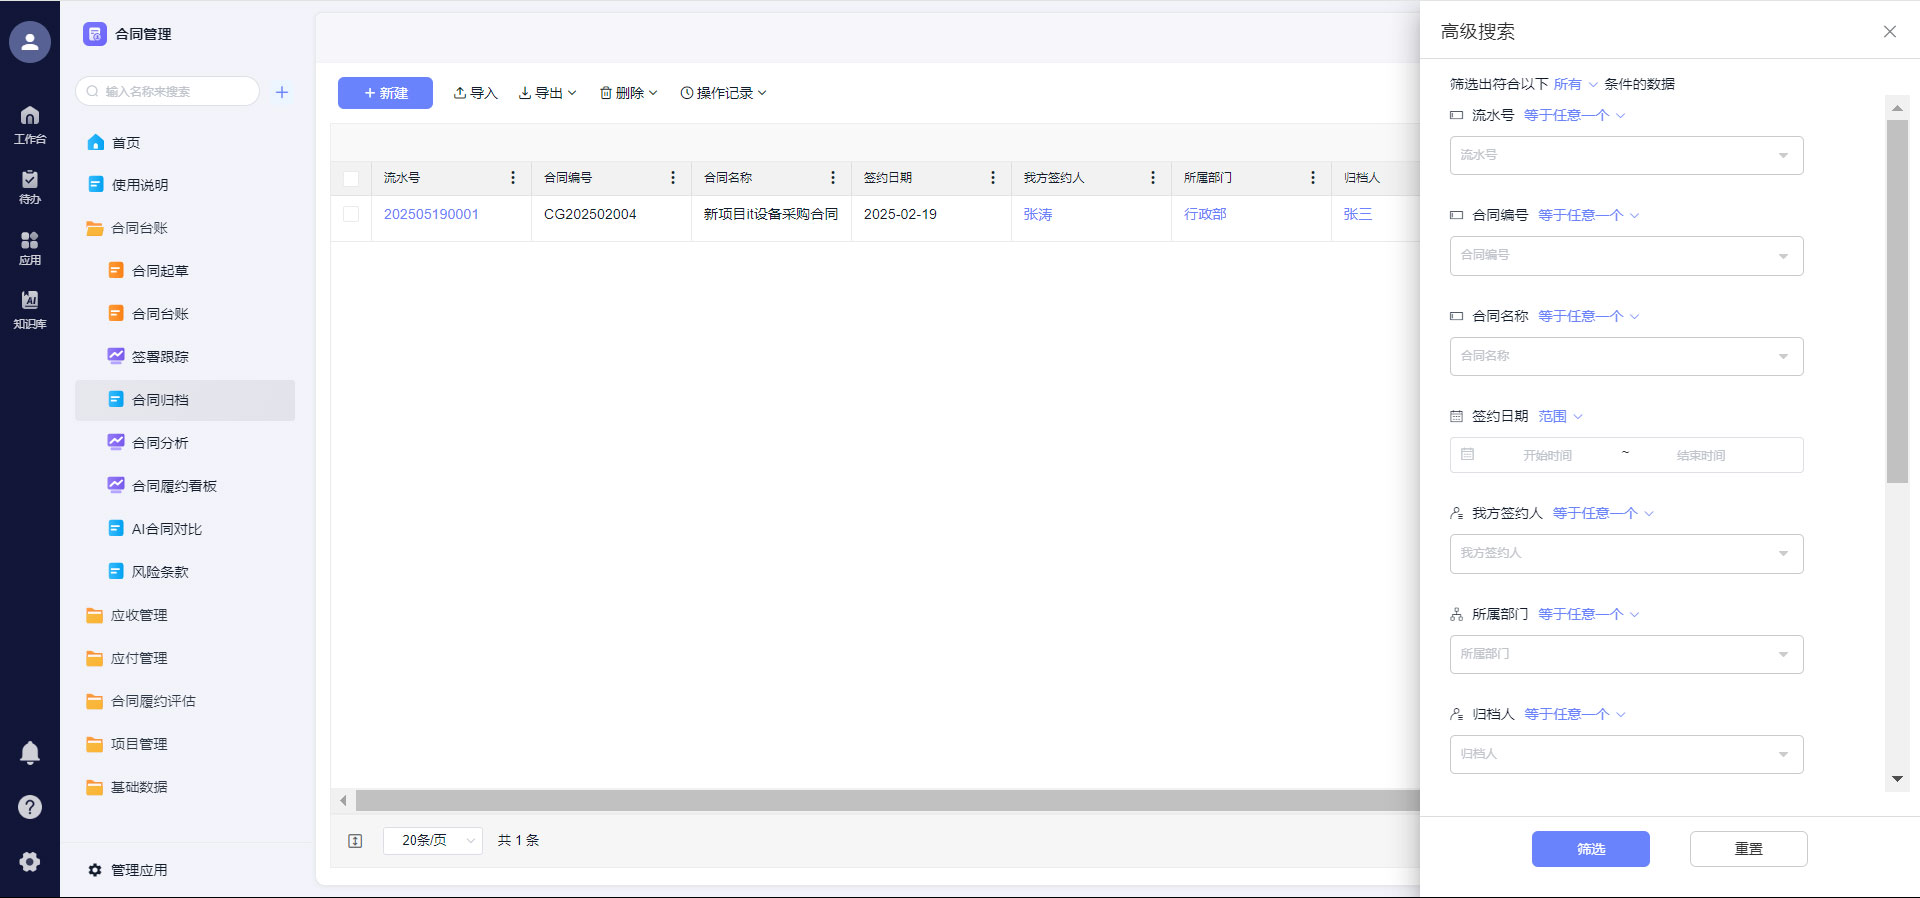Check the row checkbox for 202505190001

[x=351, y=214]
